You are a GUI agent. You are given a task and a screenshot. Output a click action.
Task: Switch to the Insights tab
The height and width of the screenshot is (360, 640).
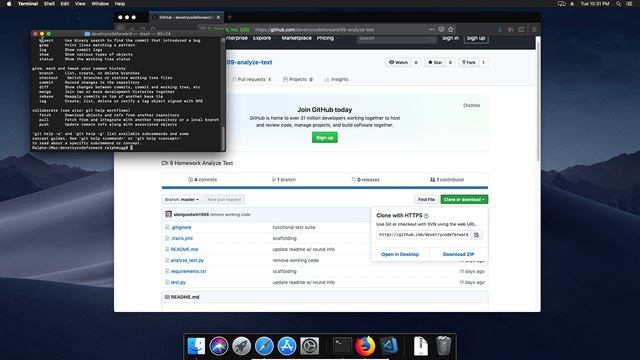[x=336, y=79]
